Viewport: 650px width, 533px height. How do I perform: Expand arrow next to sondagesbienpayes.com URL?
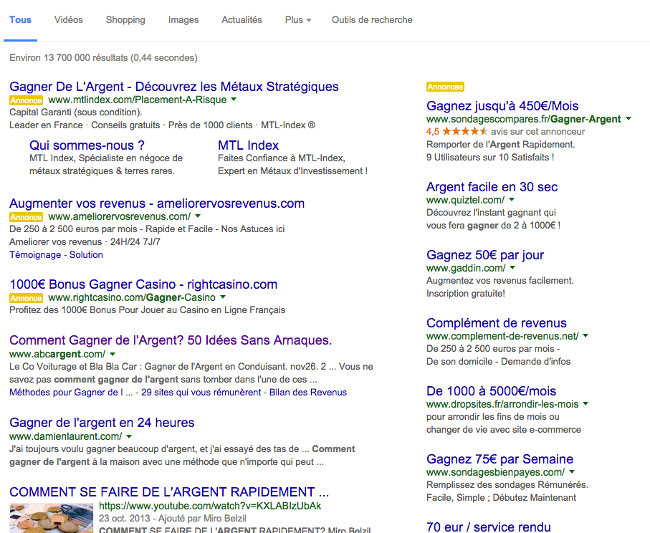(572, 472)
